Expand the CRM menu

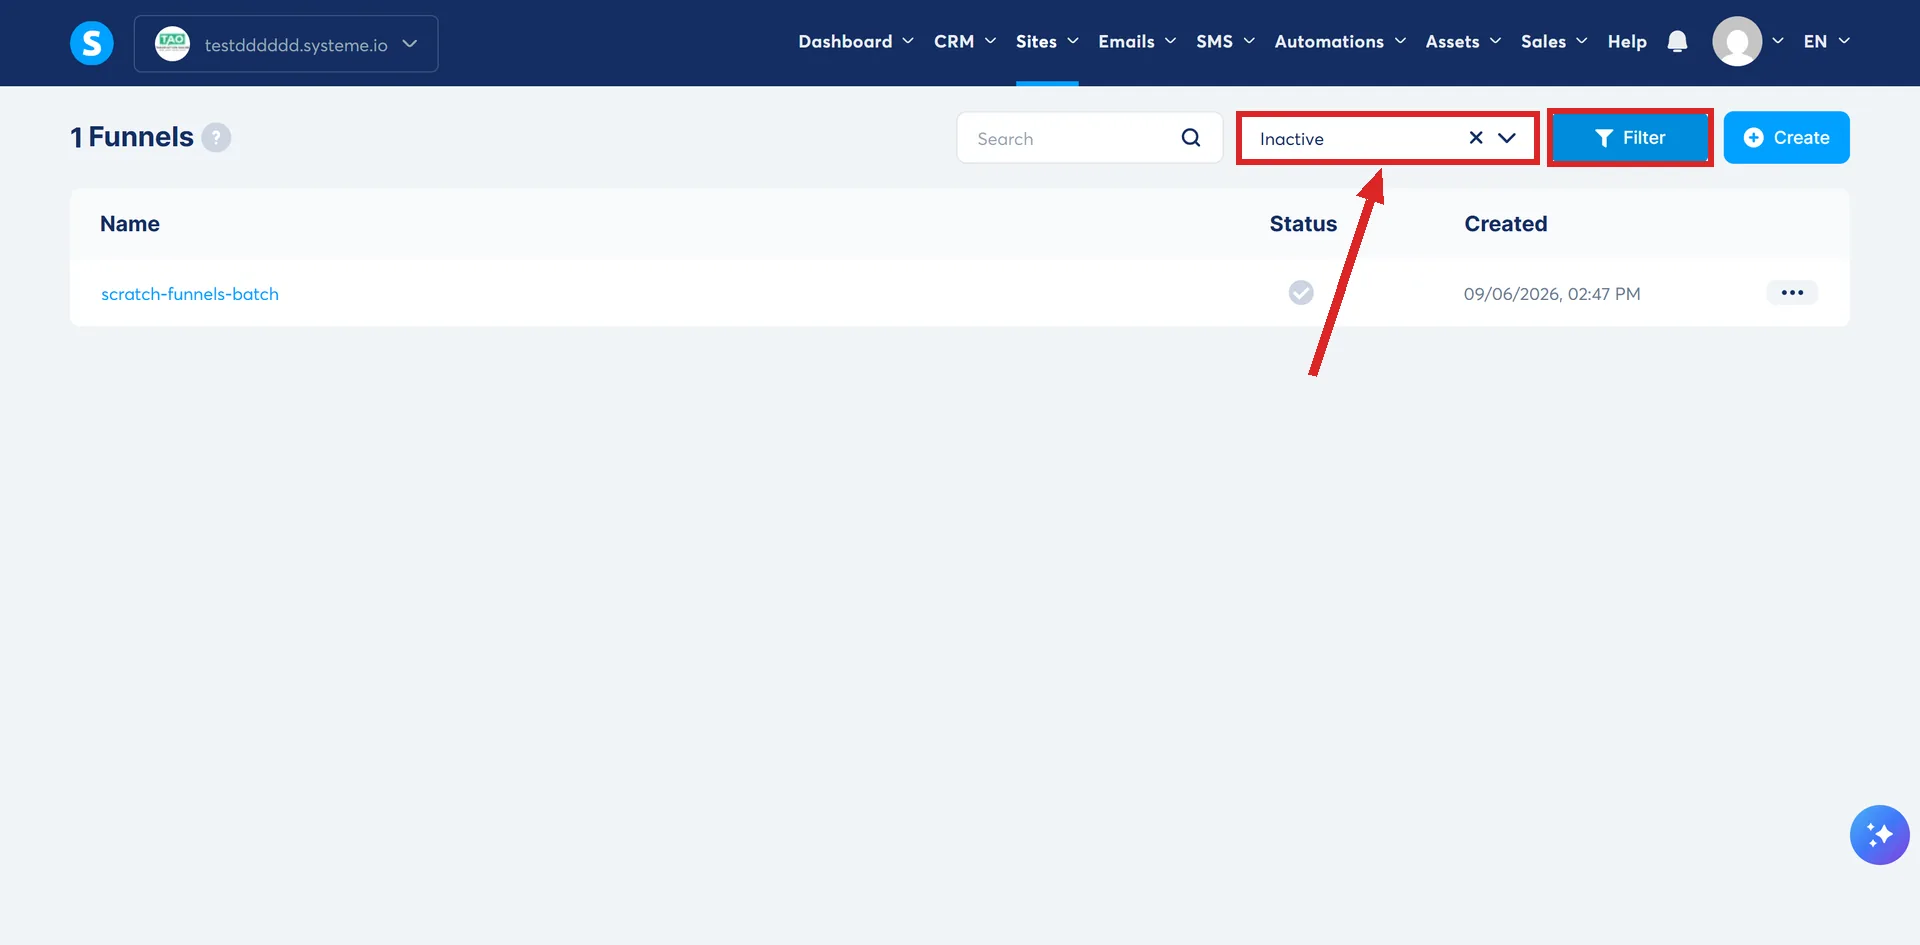(964, 41)
